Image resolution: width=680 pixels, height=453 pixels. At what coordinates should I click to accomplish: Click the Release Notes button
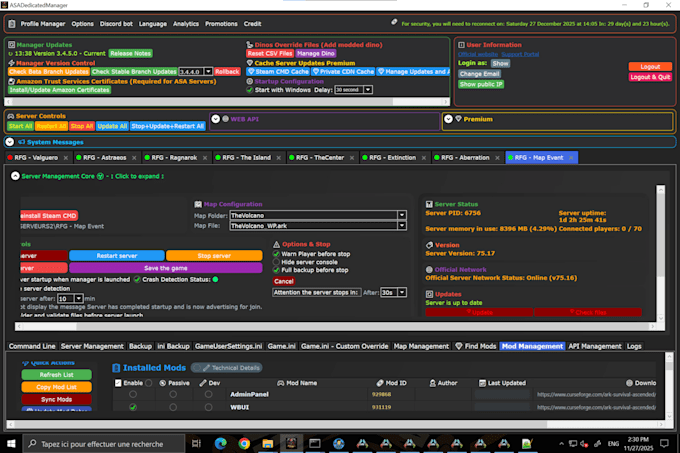click(x=131, y=53)
